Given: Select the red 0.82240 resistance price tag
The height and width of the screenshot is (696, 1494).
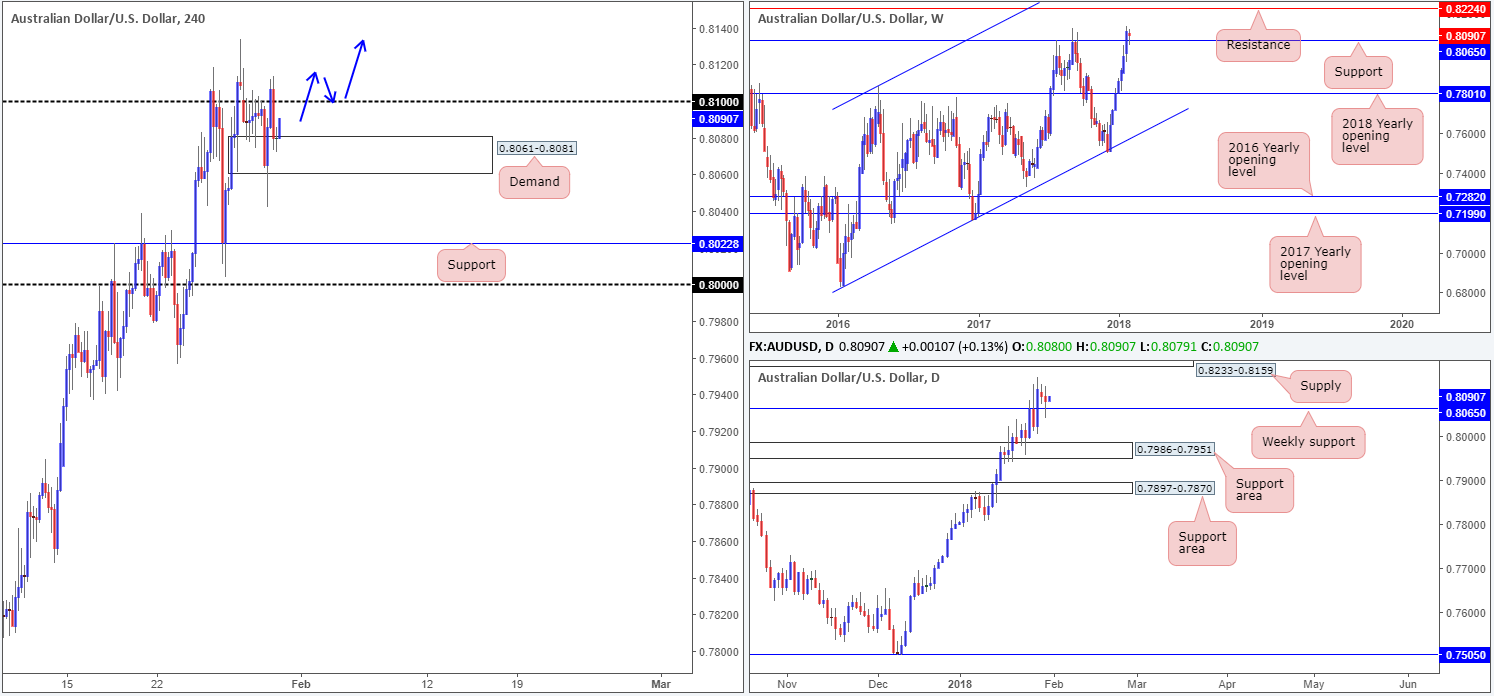Looking at the screenshot, I should [1463, 8].
